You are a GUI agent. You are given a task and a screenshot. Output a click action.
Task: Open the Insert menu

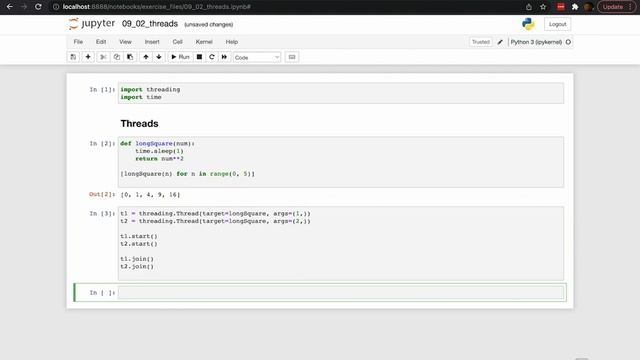152,42
